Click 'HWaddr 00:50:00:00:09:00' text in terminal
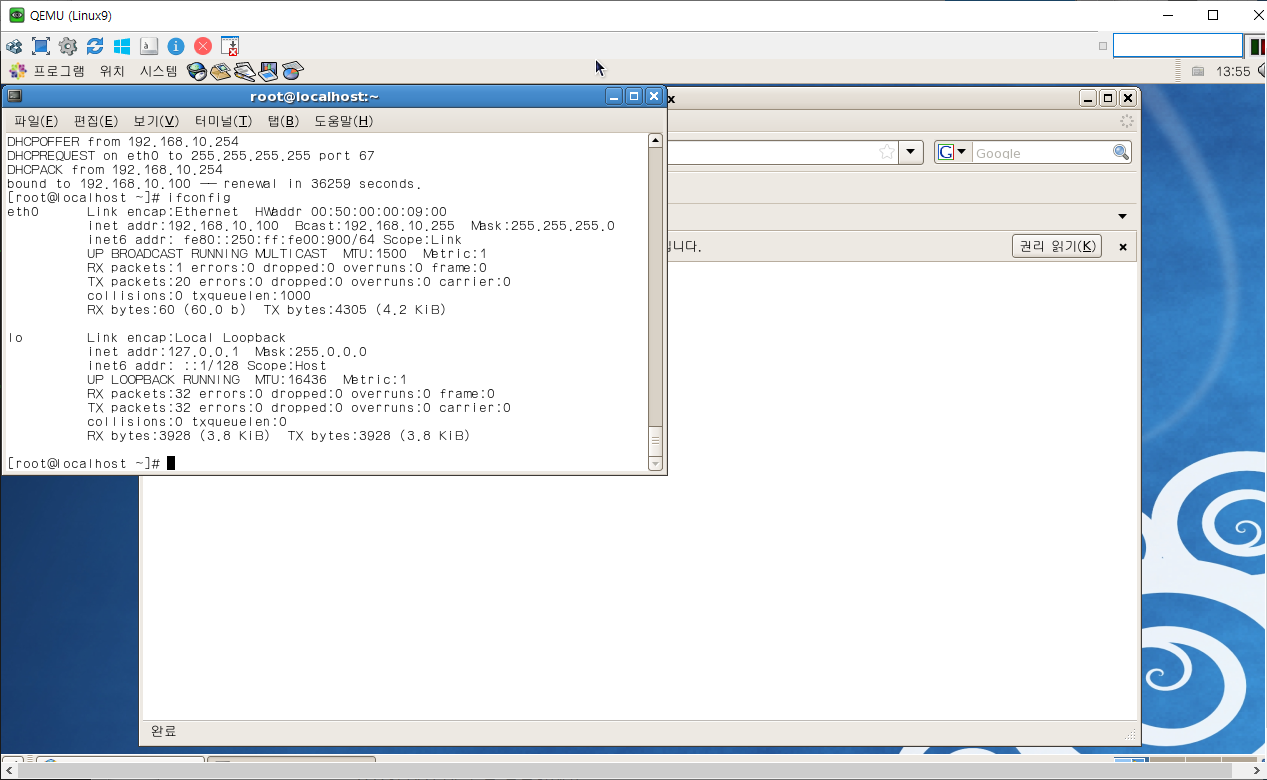Viewport: 1267px width, 780px height. pos(351,212)
